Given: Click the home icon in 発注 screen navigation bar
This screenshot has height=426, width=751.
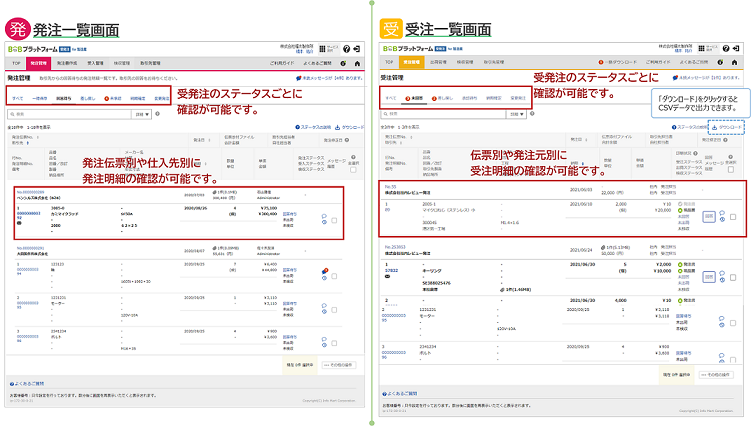Looking at the screenshot, I should coord(357,63).
